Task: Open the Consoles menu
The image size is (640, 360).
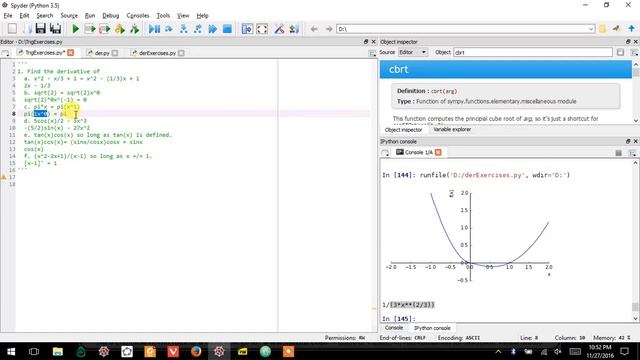Action: point(138,16)
